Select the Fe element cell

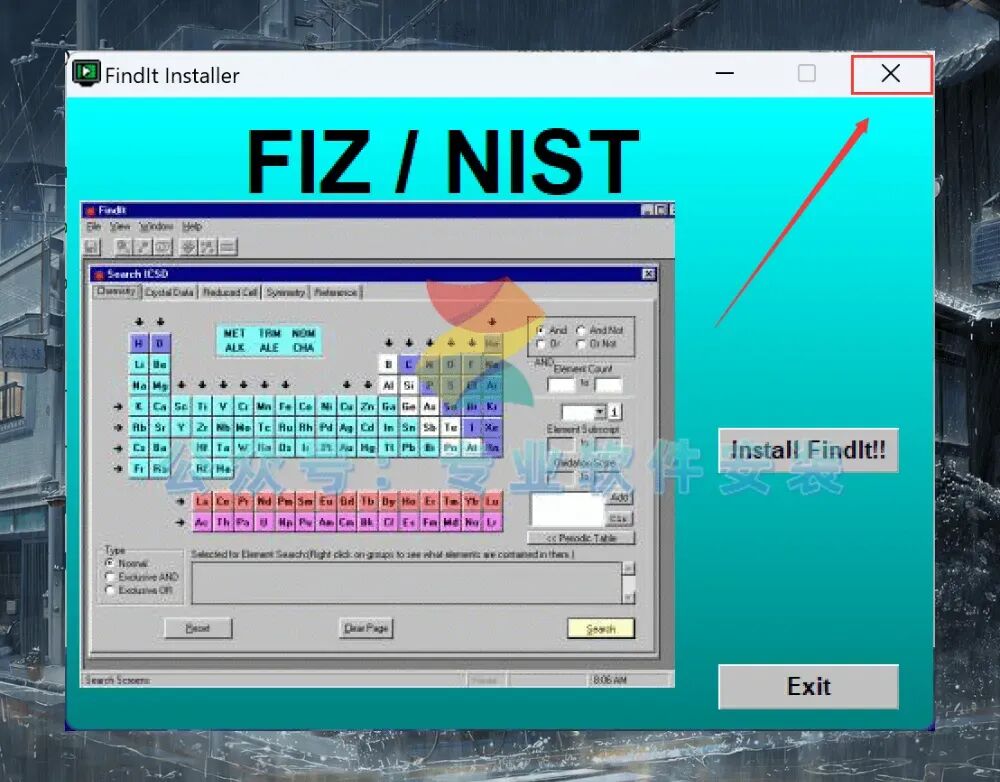coord(285,406)
